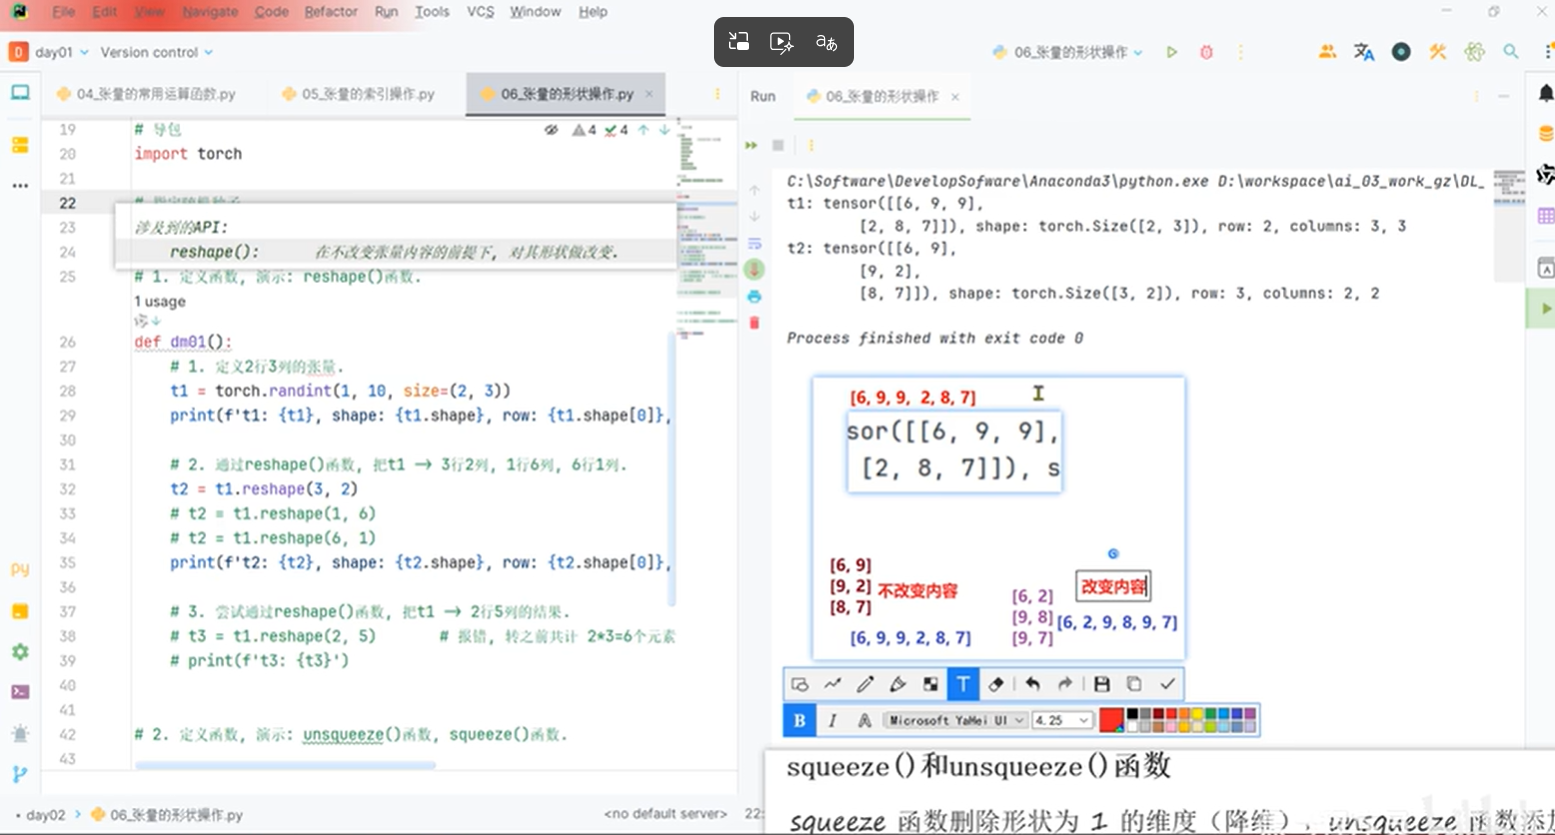Switch to 05_张量的索引操作.py tab
The height and width of the screenshot is (835, 1555).
pos(359,94)
